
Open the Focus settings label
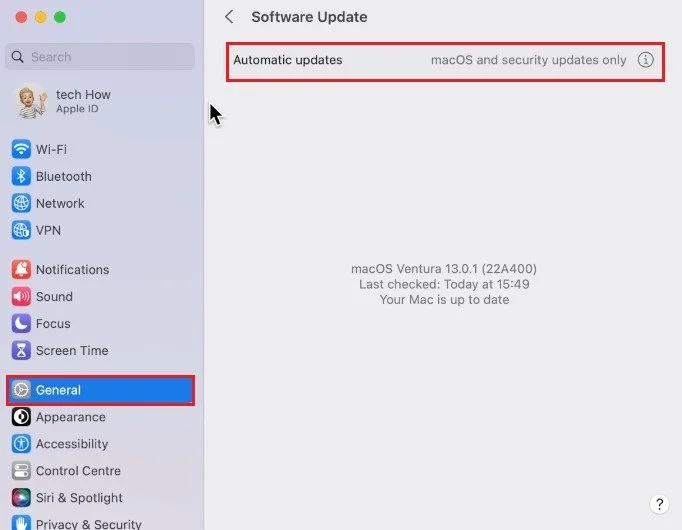[53, 323]
